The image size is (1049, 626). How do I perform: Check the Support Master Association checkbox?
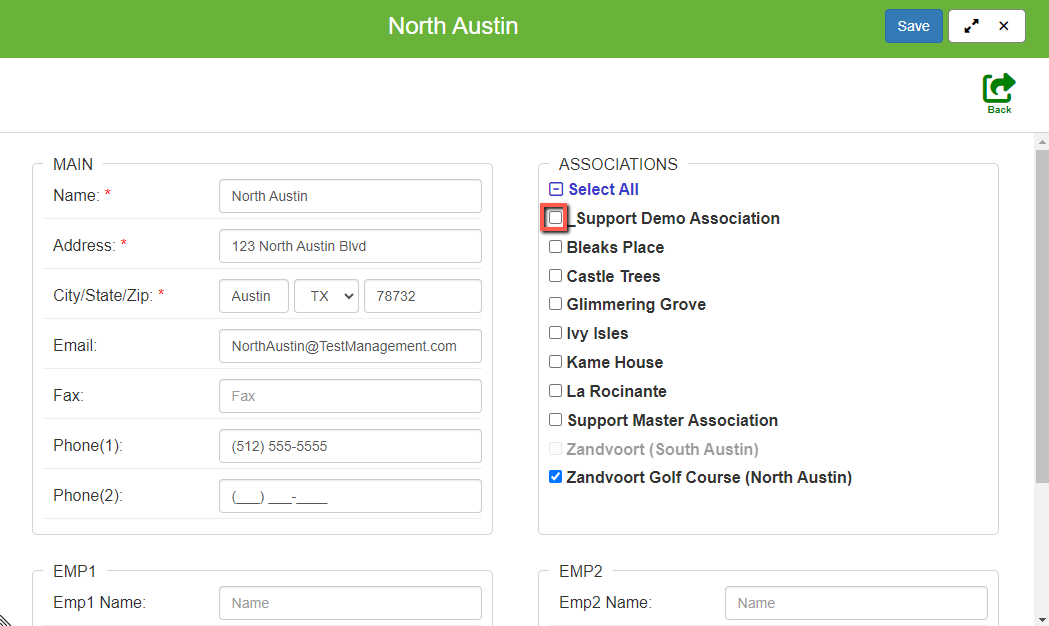click(x=555, y=419)
